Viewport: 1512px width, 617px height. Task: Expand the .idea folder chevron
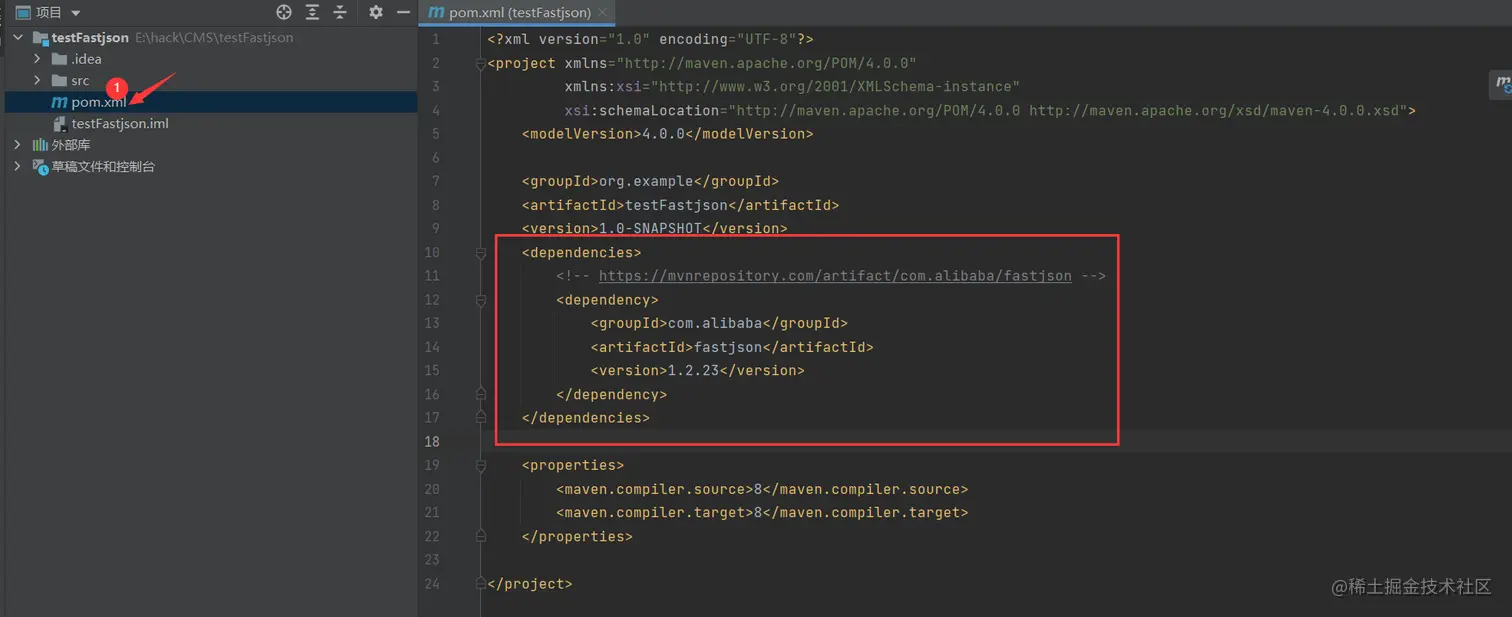[x=37, y=59]
